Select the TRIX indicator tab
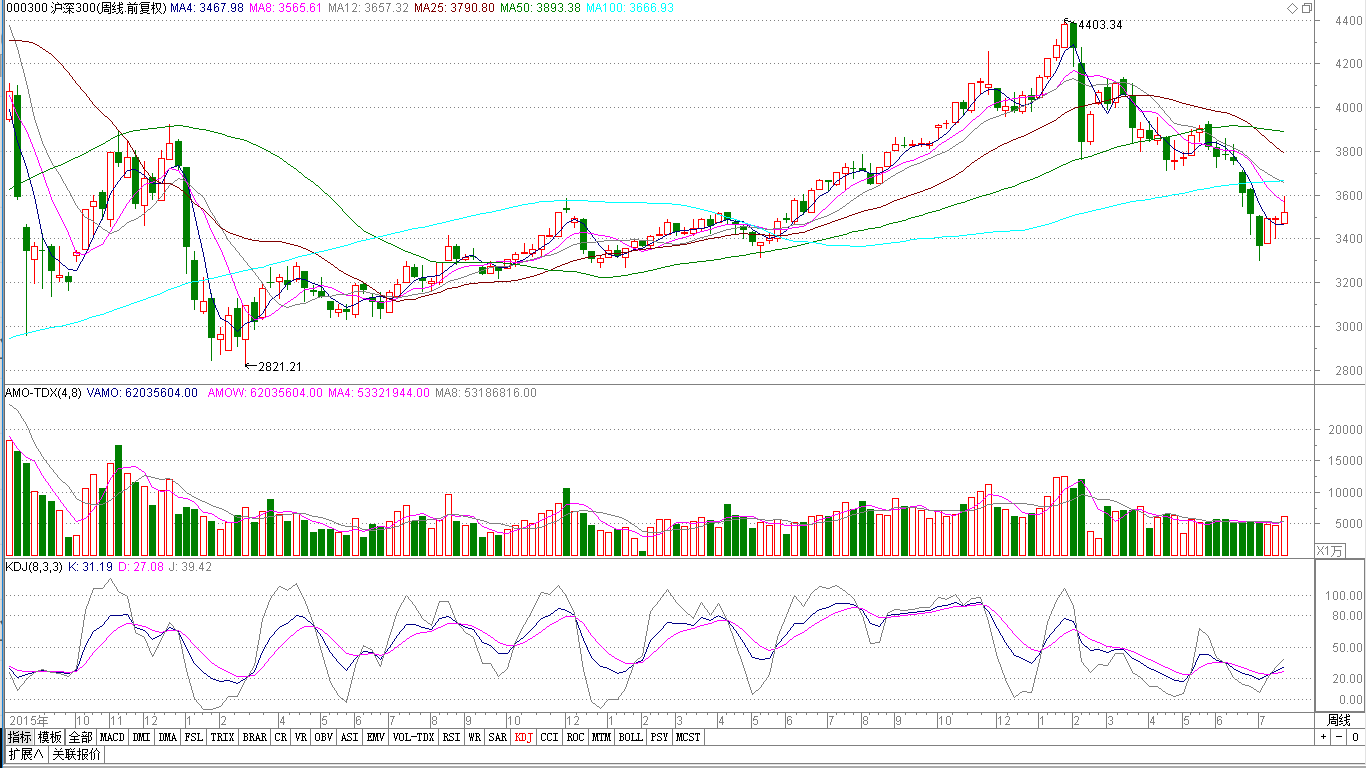 click(223, 737)
